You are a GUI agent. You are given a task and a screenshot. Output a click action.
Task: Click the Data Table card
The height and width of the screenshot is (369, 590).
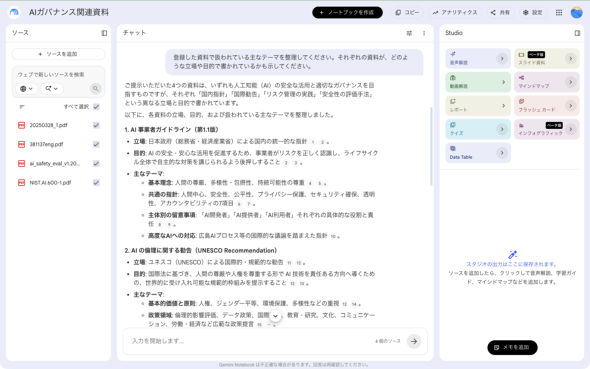tap(478, 153)
